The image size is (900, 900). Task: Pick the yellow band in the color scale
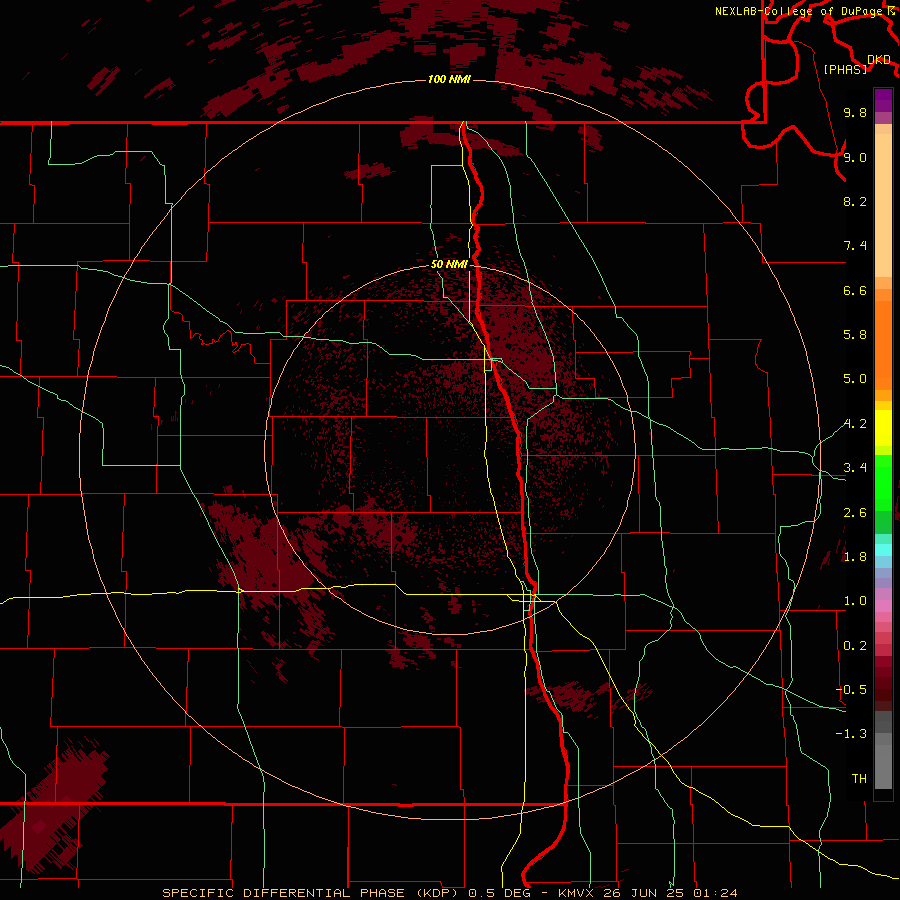(x=883, y=428)
